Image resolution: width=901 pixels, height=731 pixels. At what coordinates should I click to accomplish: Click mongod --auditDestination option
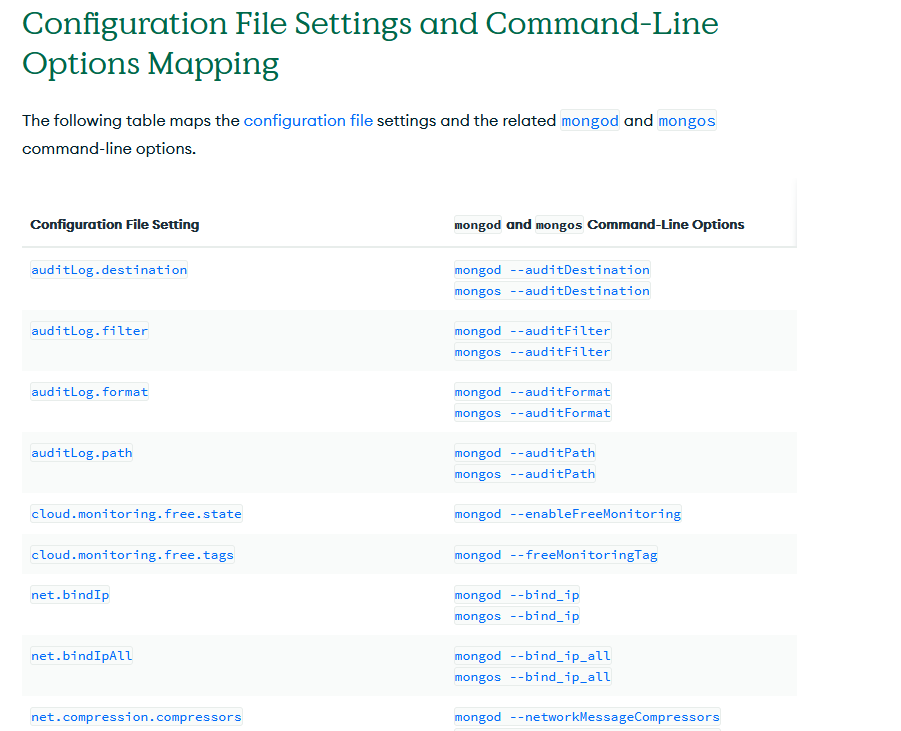point(552,270)
